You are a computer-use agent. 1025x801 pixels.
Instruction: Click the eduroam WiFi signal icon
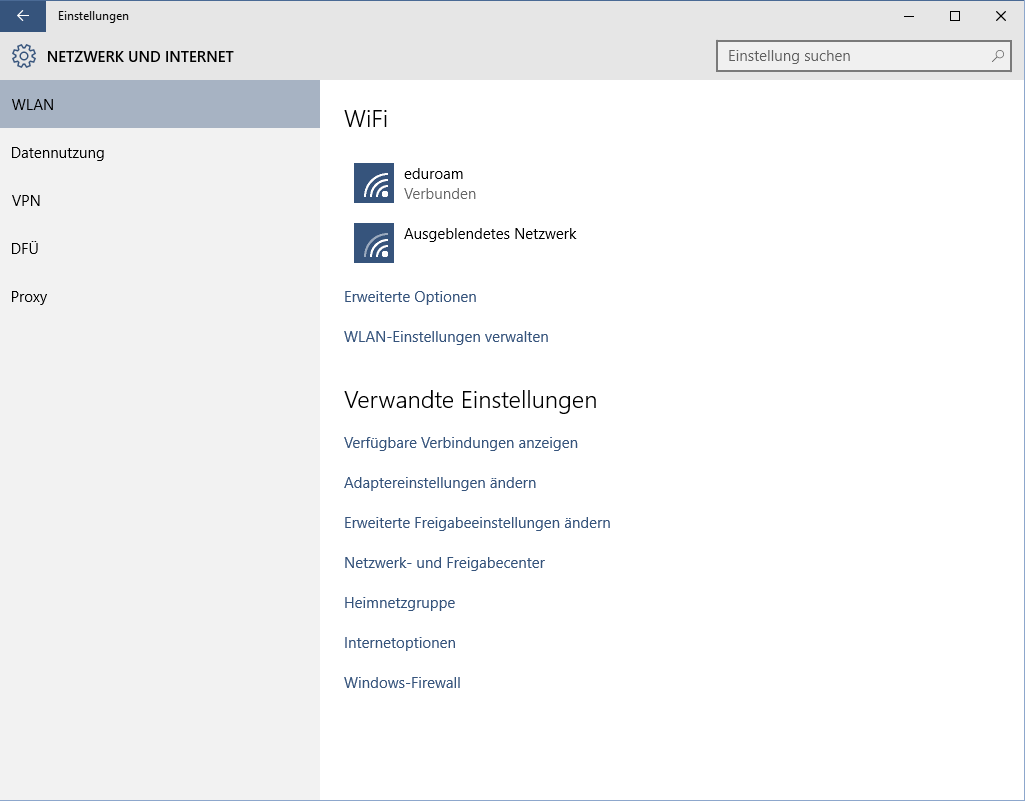pyautogui.click(x=374, y=183)
